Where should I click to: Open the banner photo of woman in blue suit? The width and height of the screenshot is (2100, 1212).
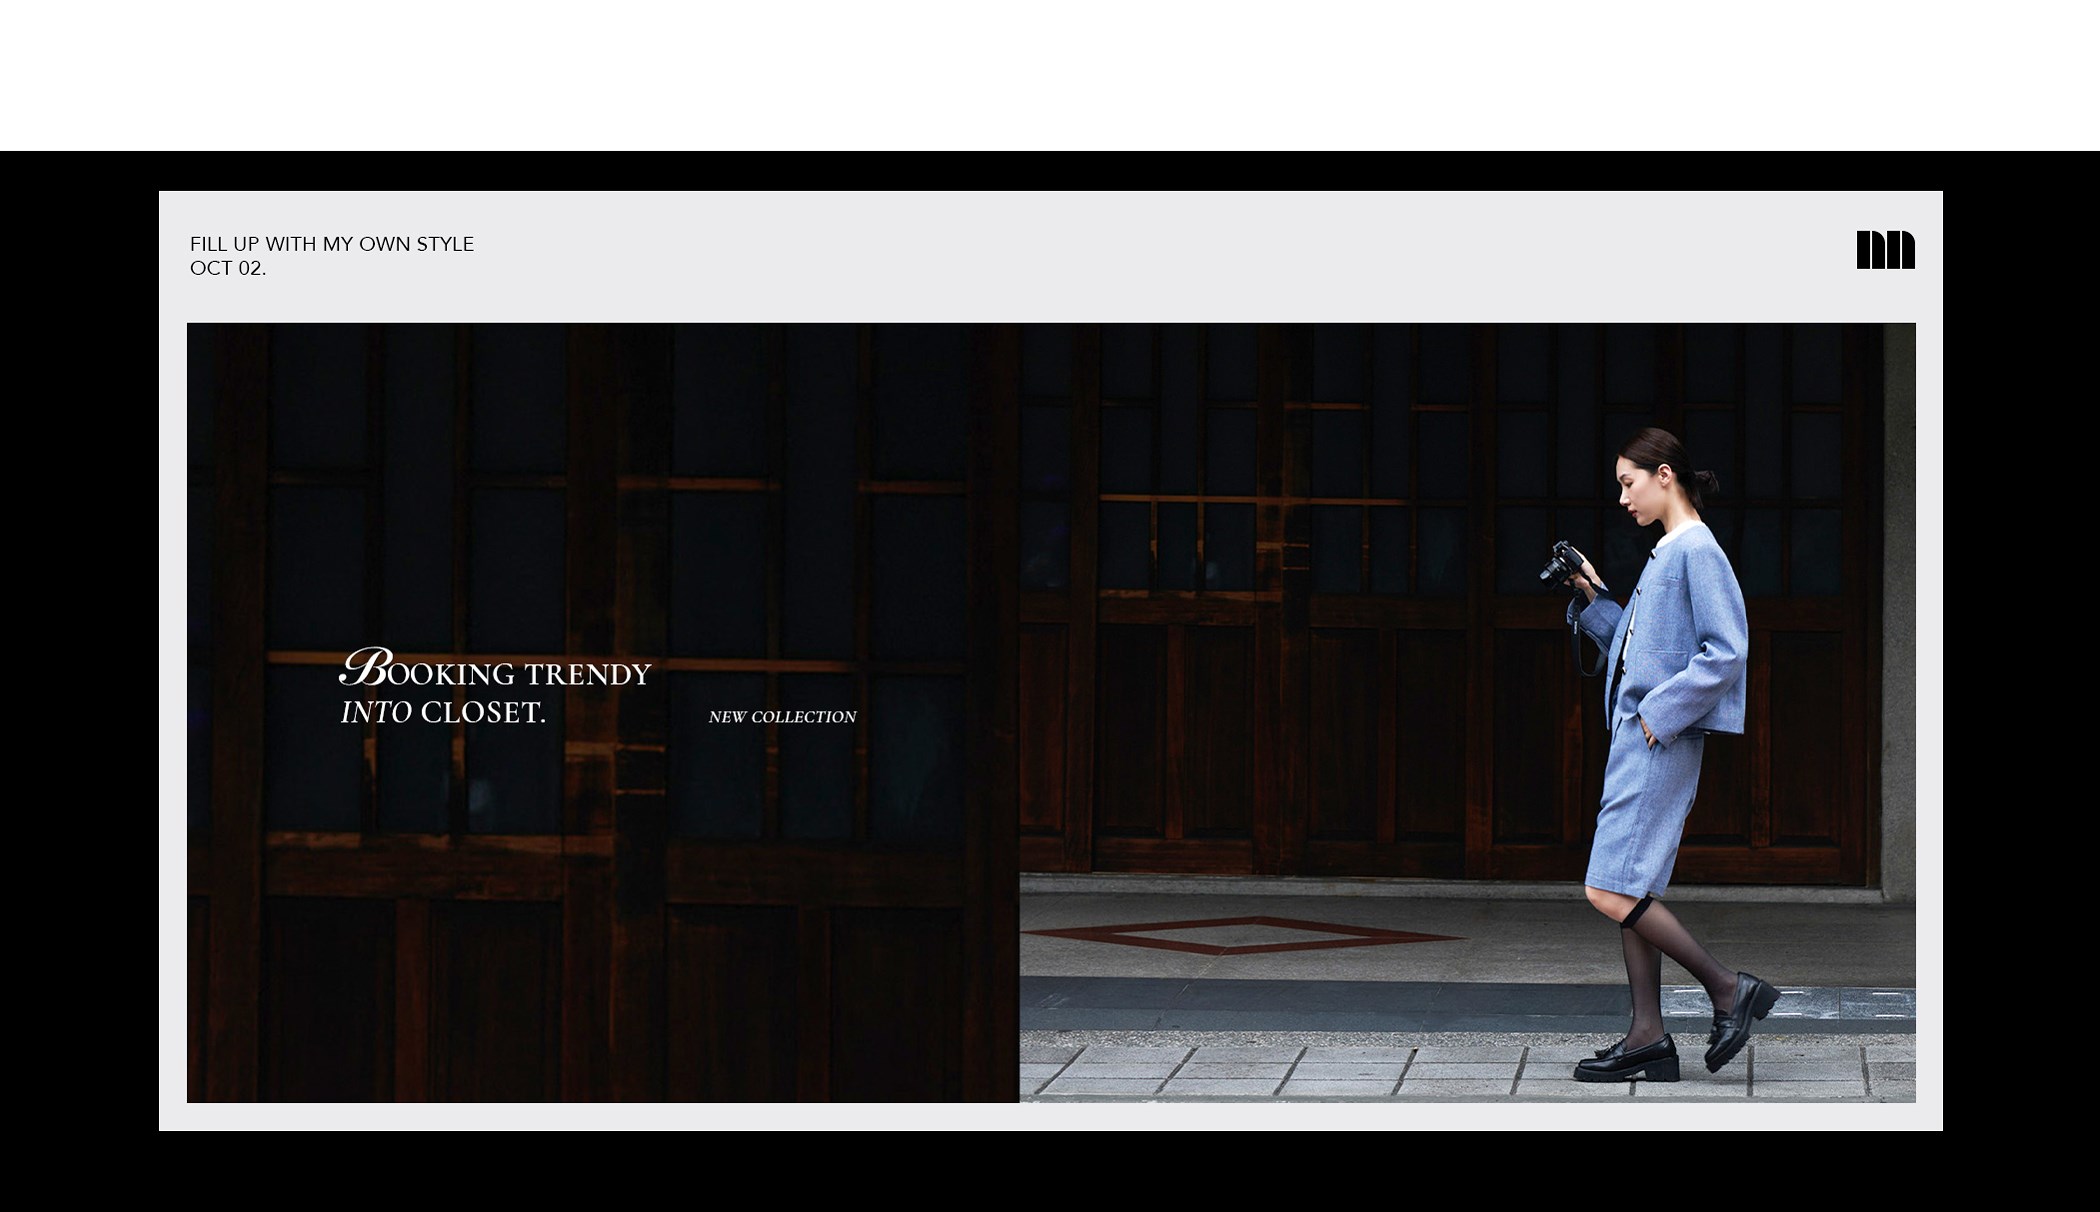pos(1467,712)
